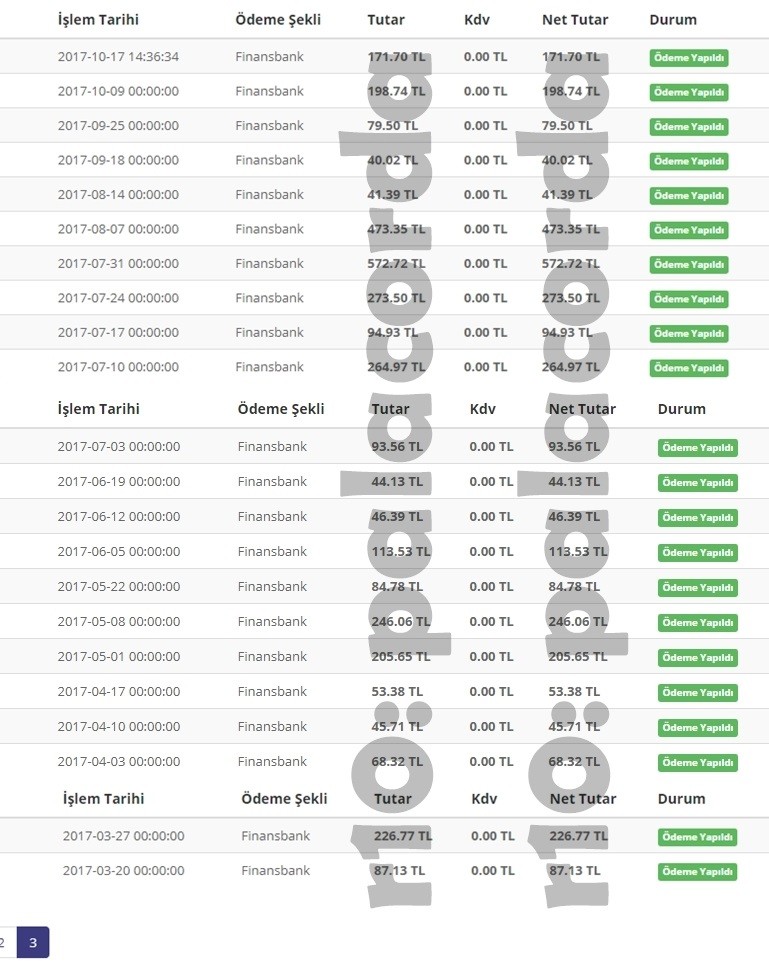Select the 2017-09-25 transaction date

point(118,126)
